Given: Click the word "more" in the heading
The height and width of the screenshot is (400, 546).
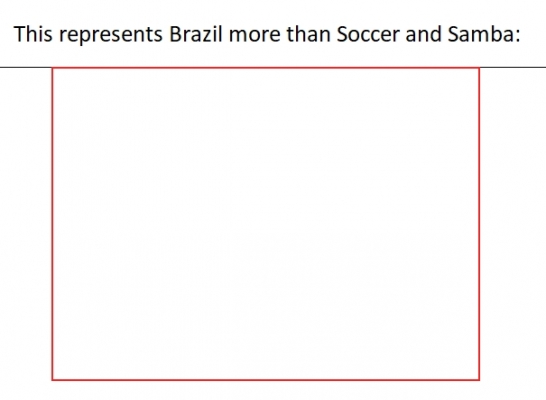Looking at the screenshot, I should point(255,37).
